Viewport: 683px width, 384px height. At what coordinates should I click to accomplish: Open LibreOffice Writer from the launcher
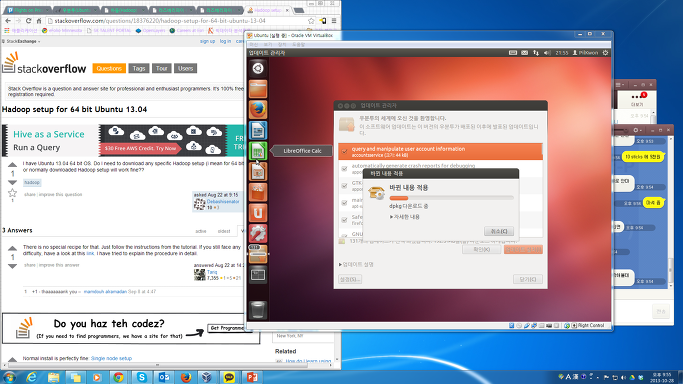tap(258, 130)
